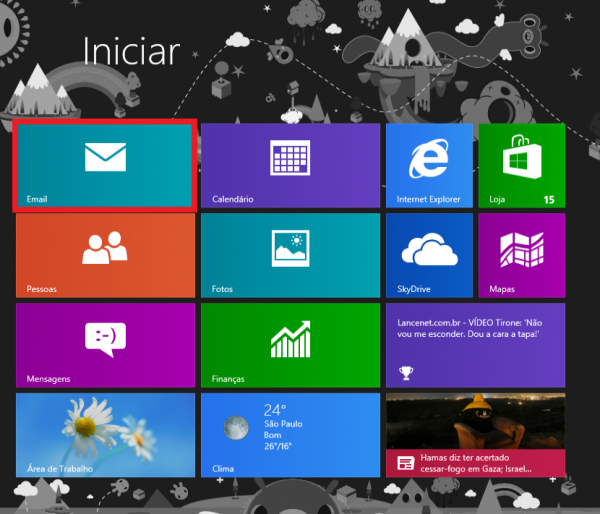600x514 pixels.
Task: Click the Clima label on the weather tile
Action: tap(223, 469)
